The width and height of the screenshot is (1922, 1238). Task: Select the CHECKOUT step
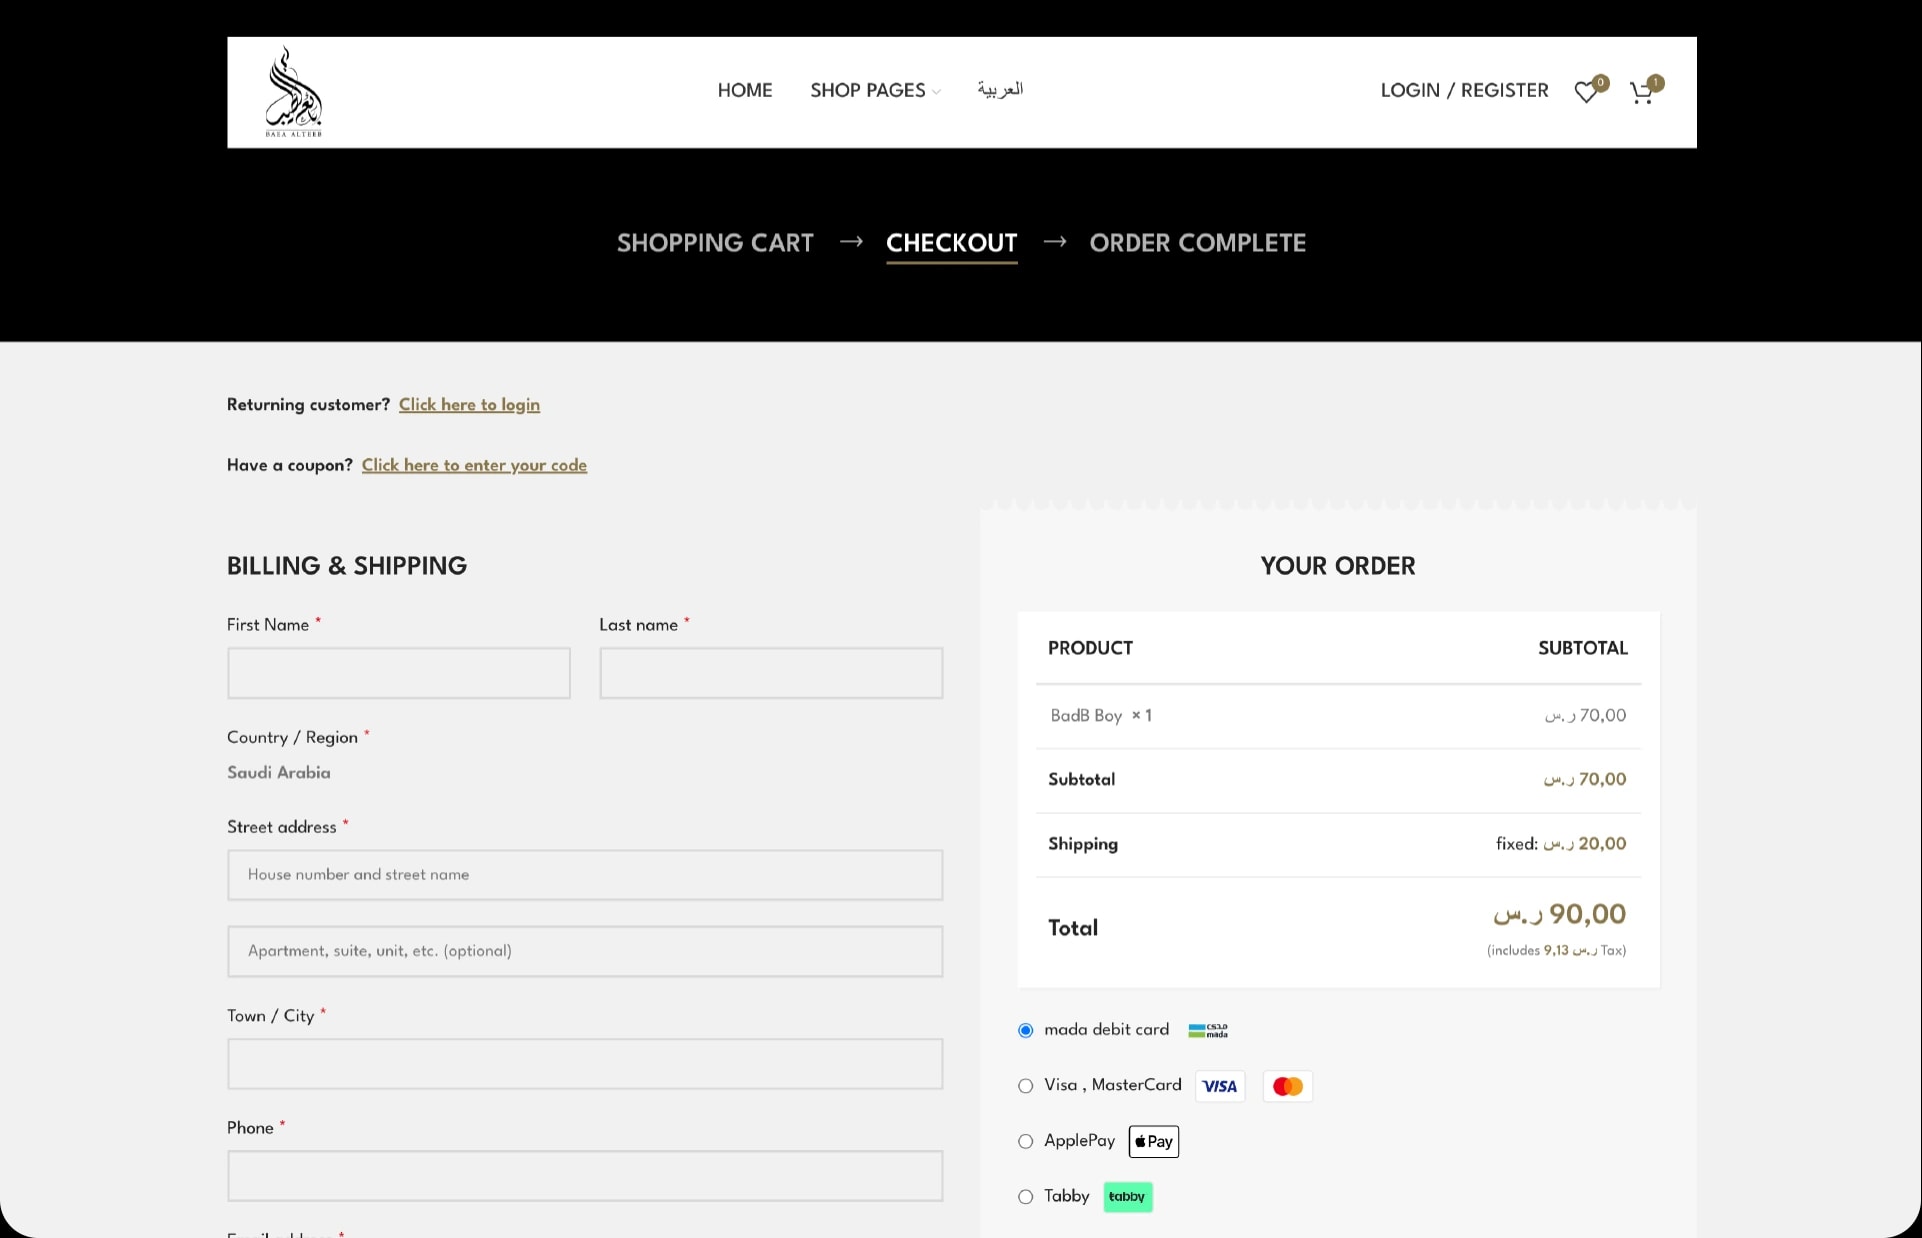pyautogui.click(x=951, y=243)
